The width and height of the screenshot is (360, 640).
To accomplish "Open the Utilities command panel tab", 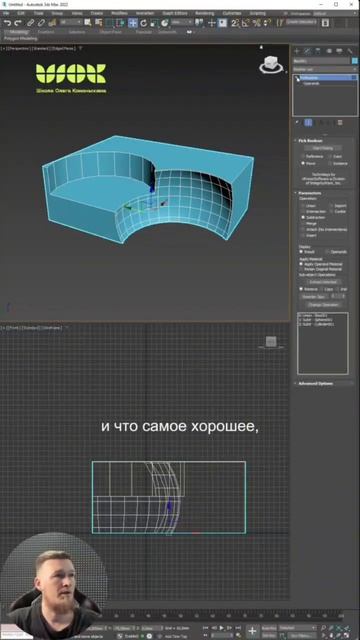I will (x=350, y=51).
